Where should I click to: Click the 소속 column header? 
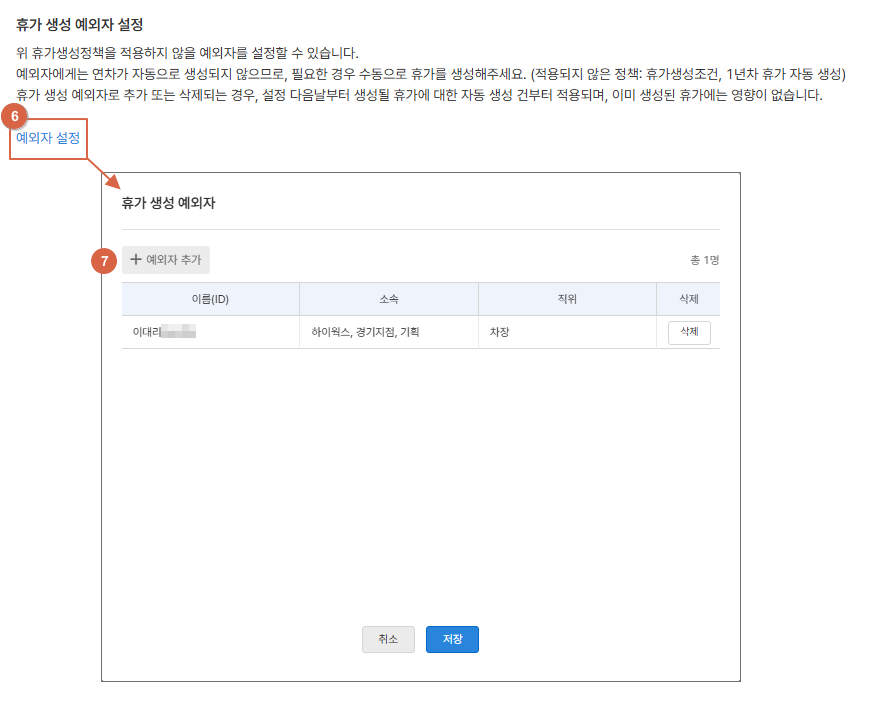388,299
